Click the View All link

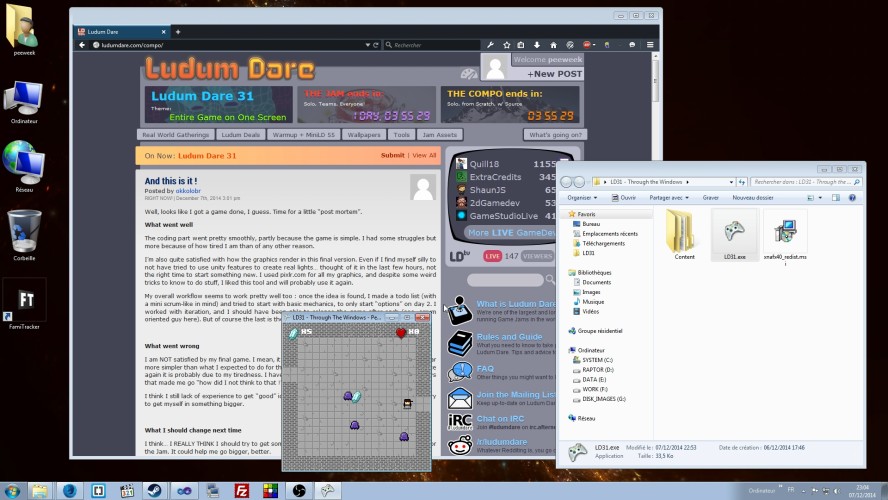click(x=424, y=155)
